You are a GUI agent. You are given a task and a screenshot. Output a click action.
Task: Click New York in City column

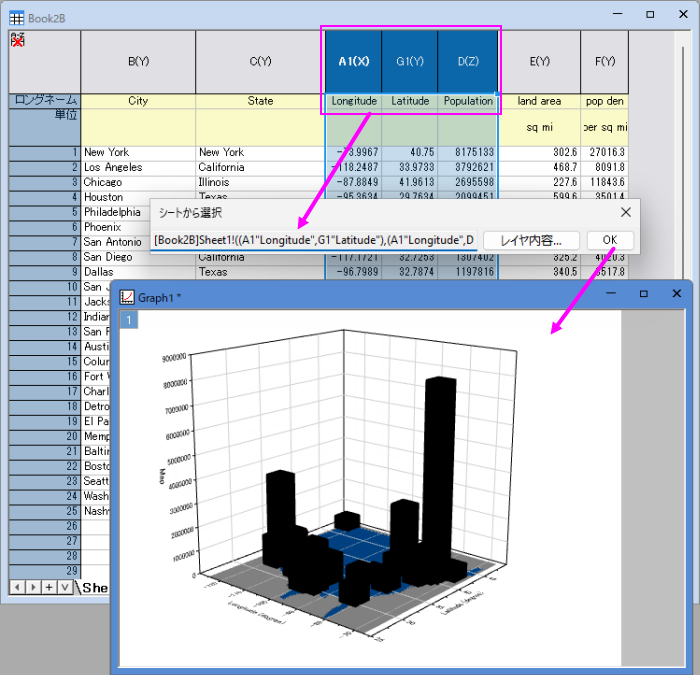pyautogui.click(x=138, y=152)
